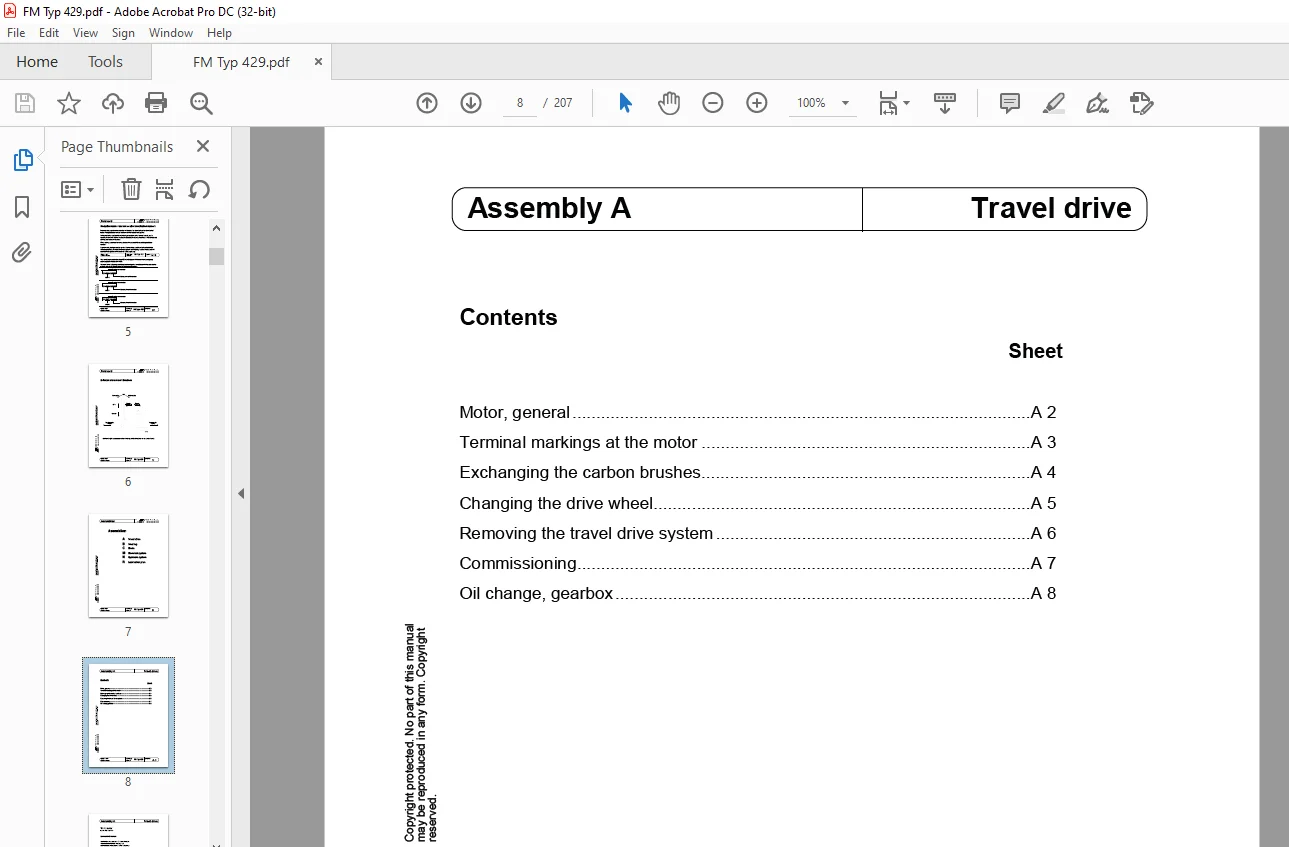
Task: Activate the Hand pan tool
Action: [x=669, y=103]
